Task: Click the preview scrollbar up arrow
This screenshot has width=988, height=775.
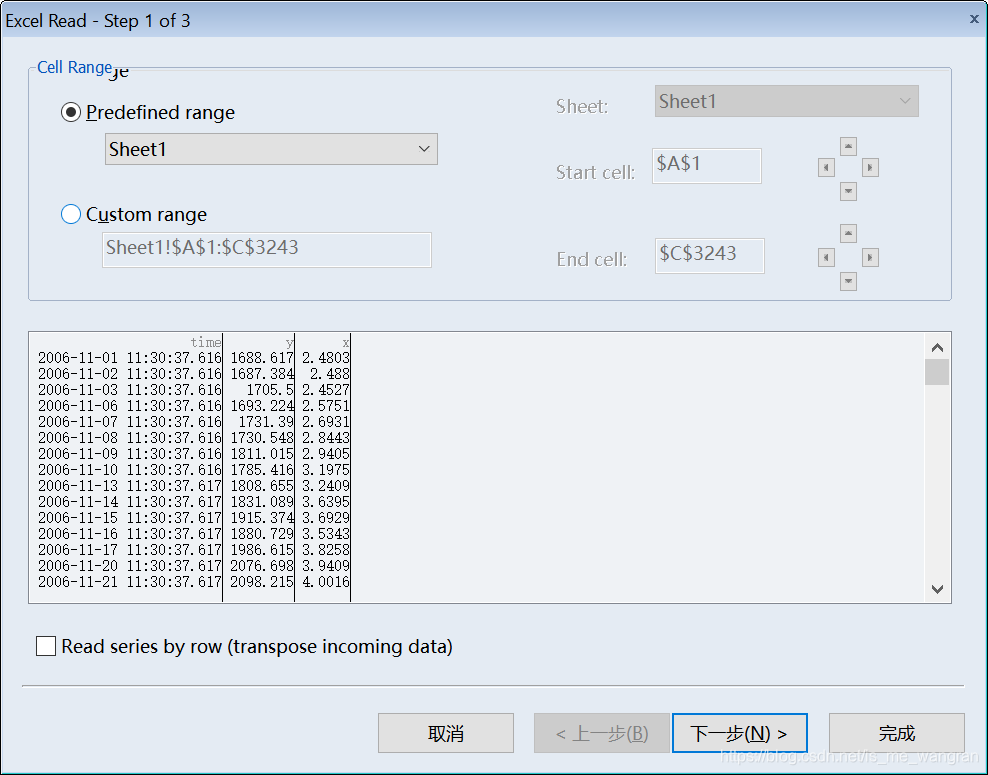Action: pos(937,347)
